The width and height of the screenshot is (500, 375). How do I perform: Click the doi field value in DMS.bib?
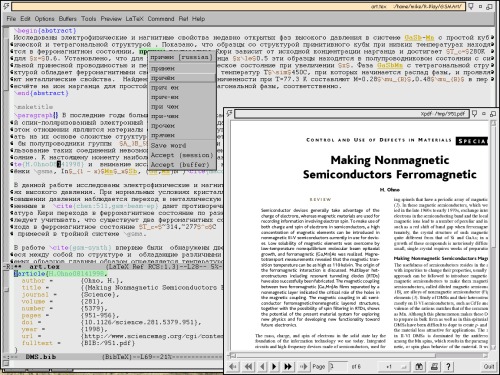point(141,322)
